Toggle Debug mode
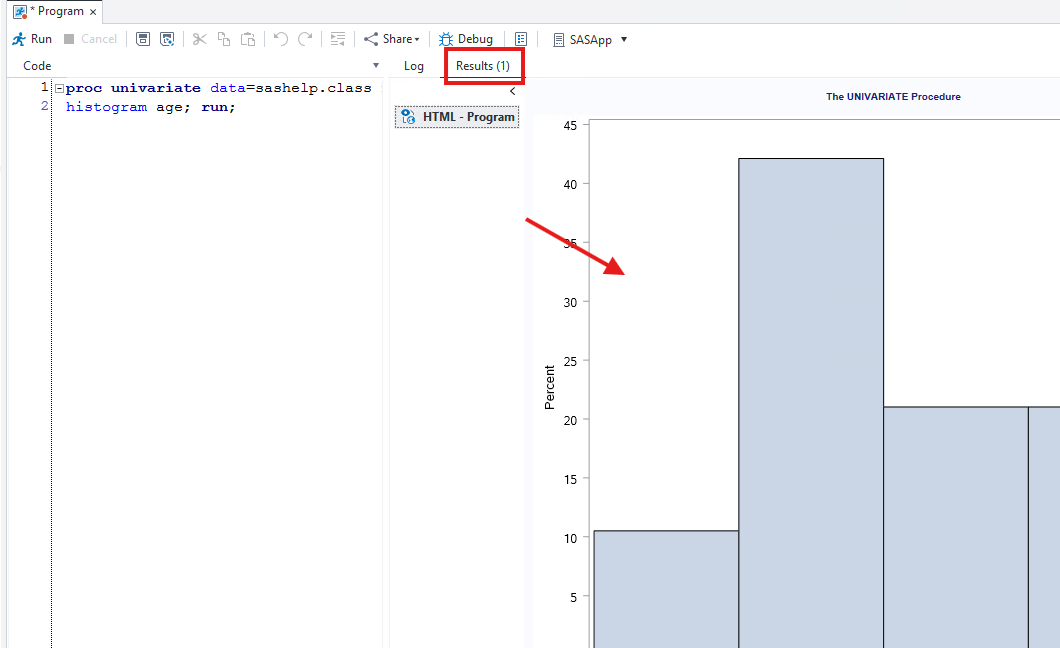This screenshot has height=648, width=1060. pos(466,39)
